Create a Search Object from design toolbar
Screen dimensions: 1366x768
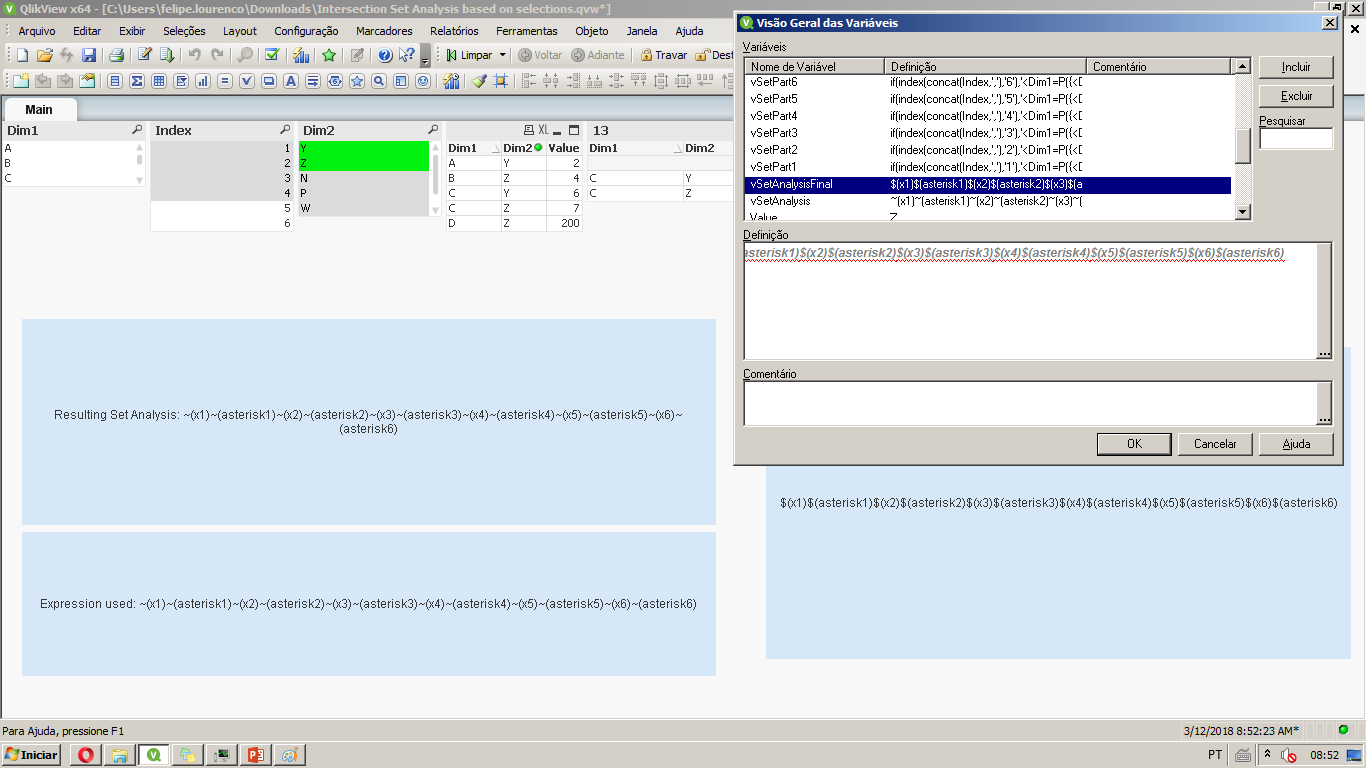tap(379, 81)
